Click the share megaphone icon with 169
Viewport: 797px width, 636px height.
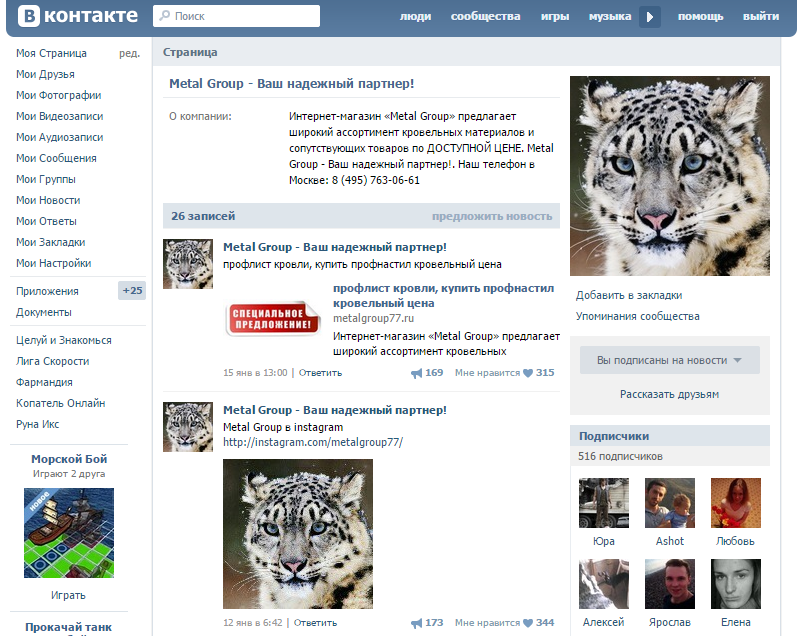(416, 373)
